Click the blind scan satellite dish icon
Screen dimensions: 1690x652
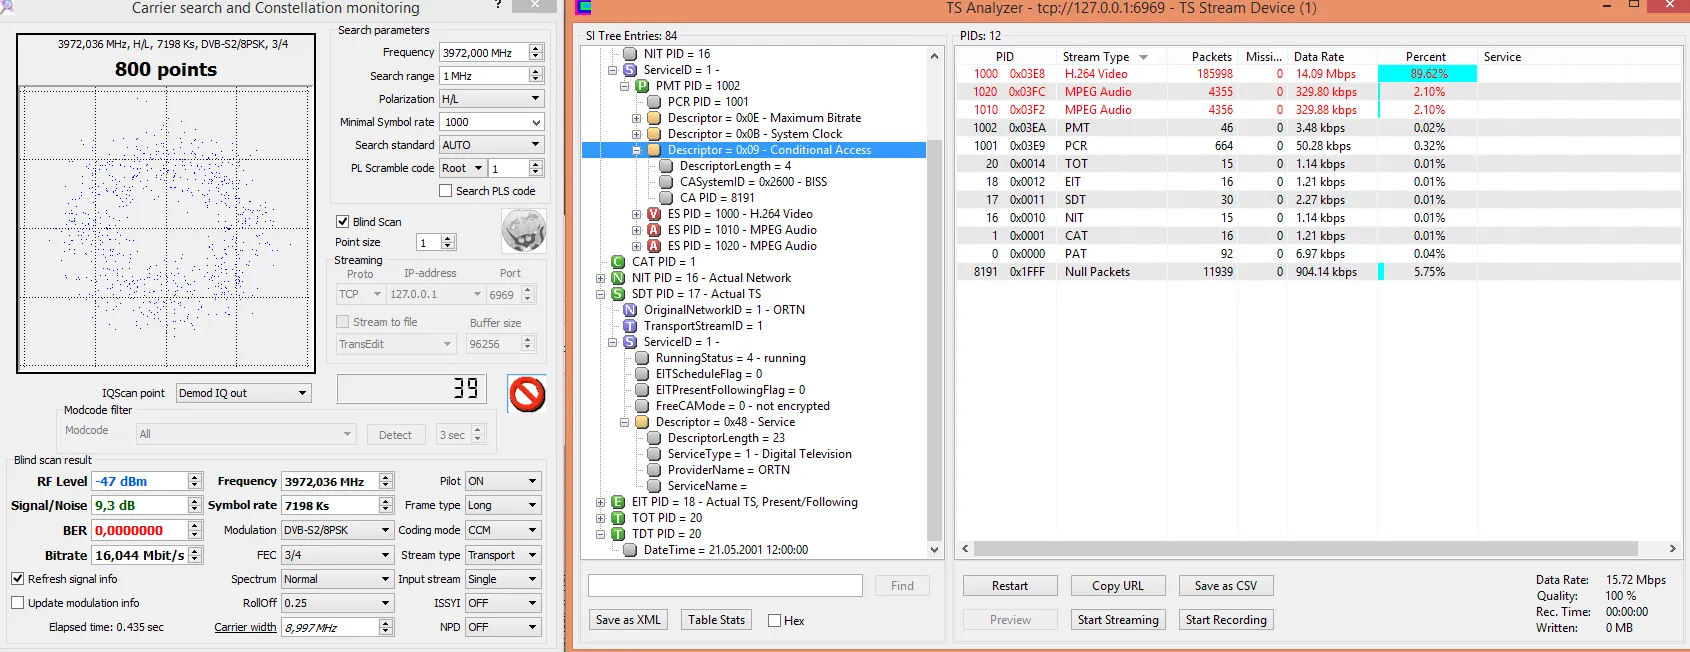point(523,231)
